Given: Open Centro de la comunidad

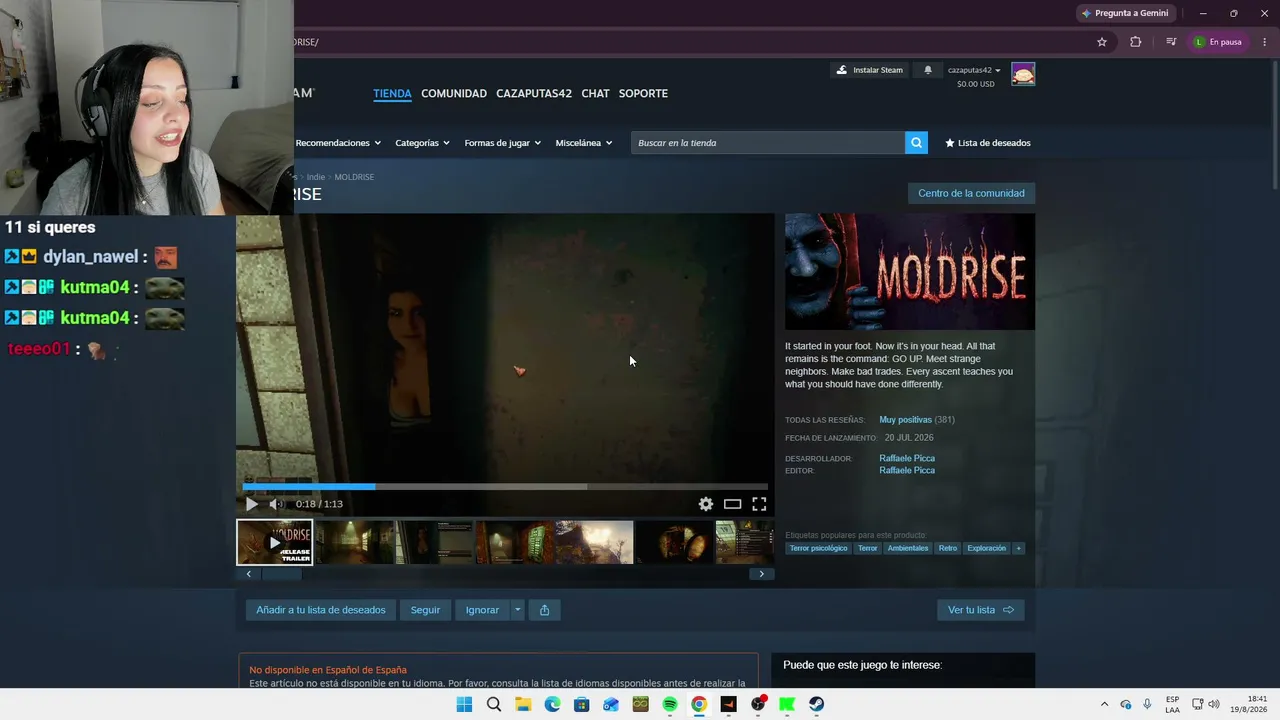Looking at the screenshot, I should tap(971, 193).
